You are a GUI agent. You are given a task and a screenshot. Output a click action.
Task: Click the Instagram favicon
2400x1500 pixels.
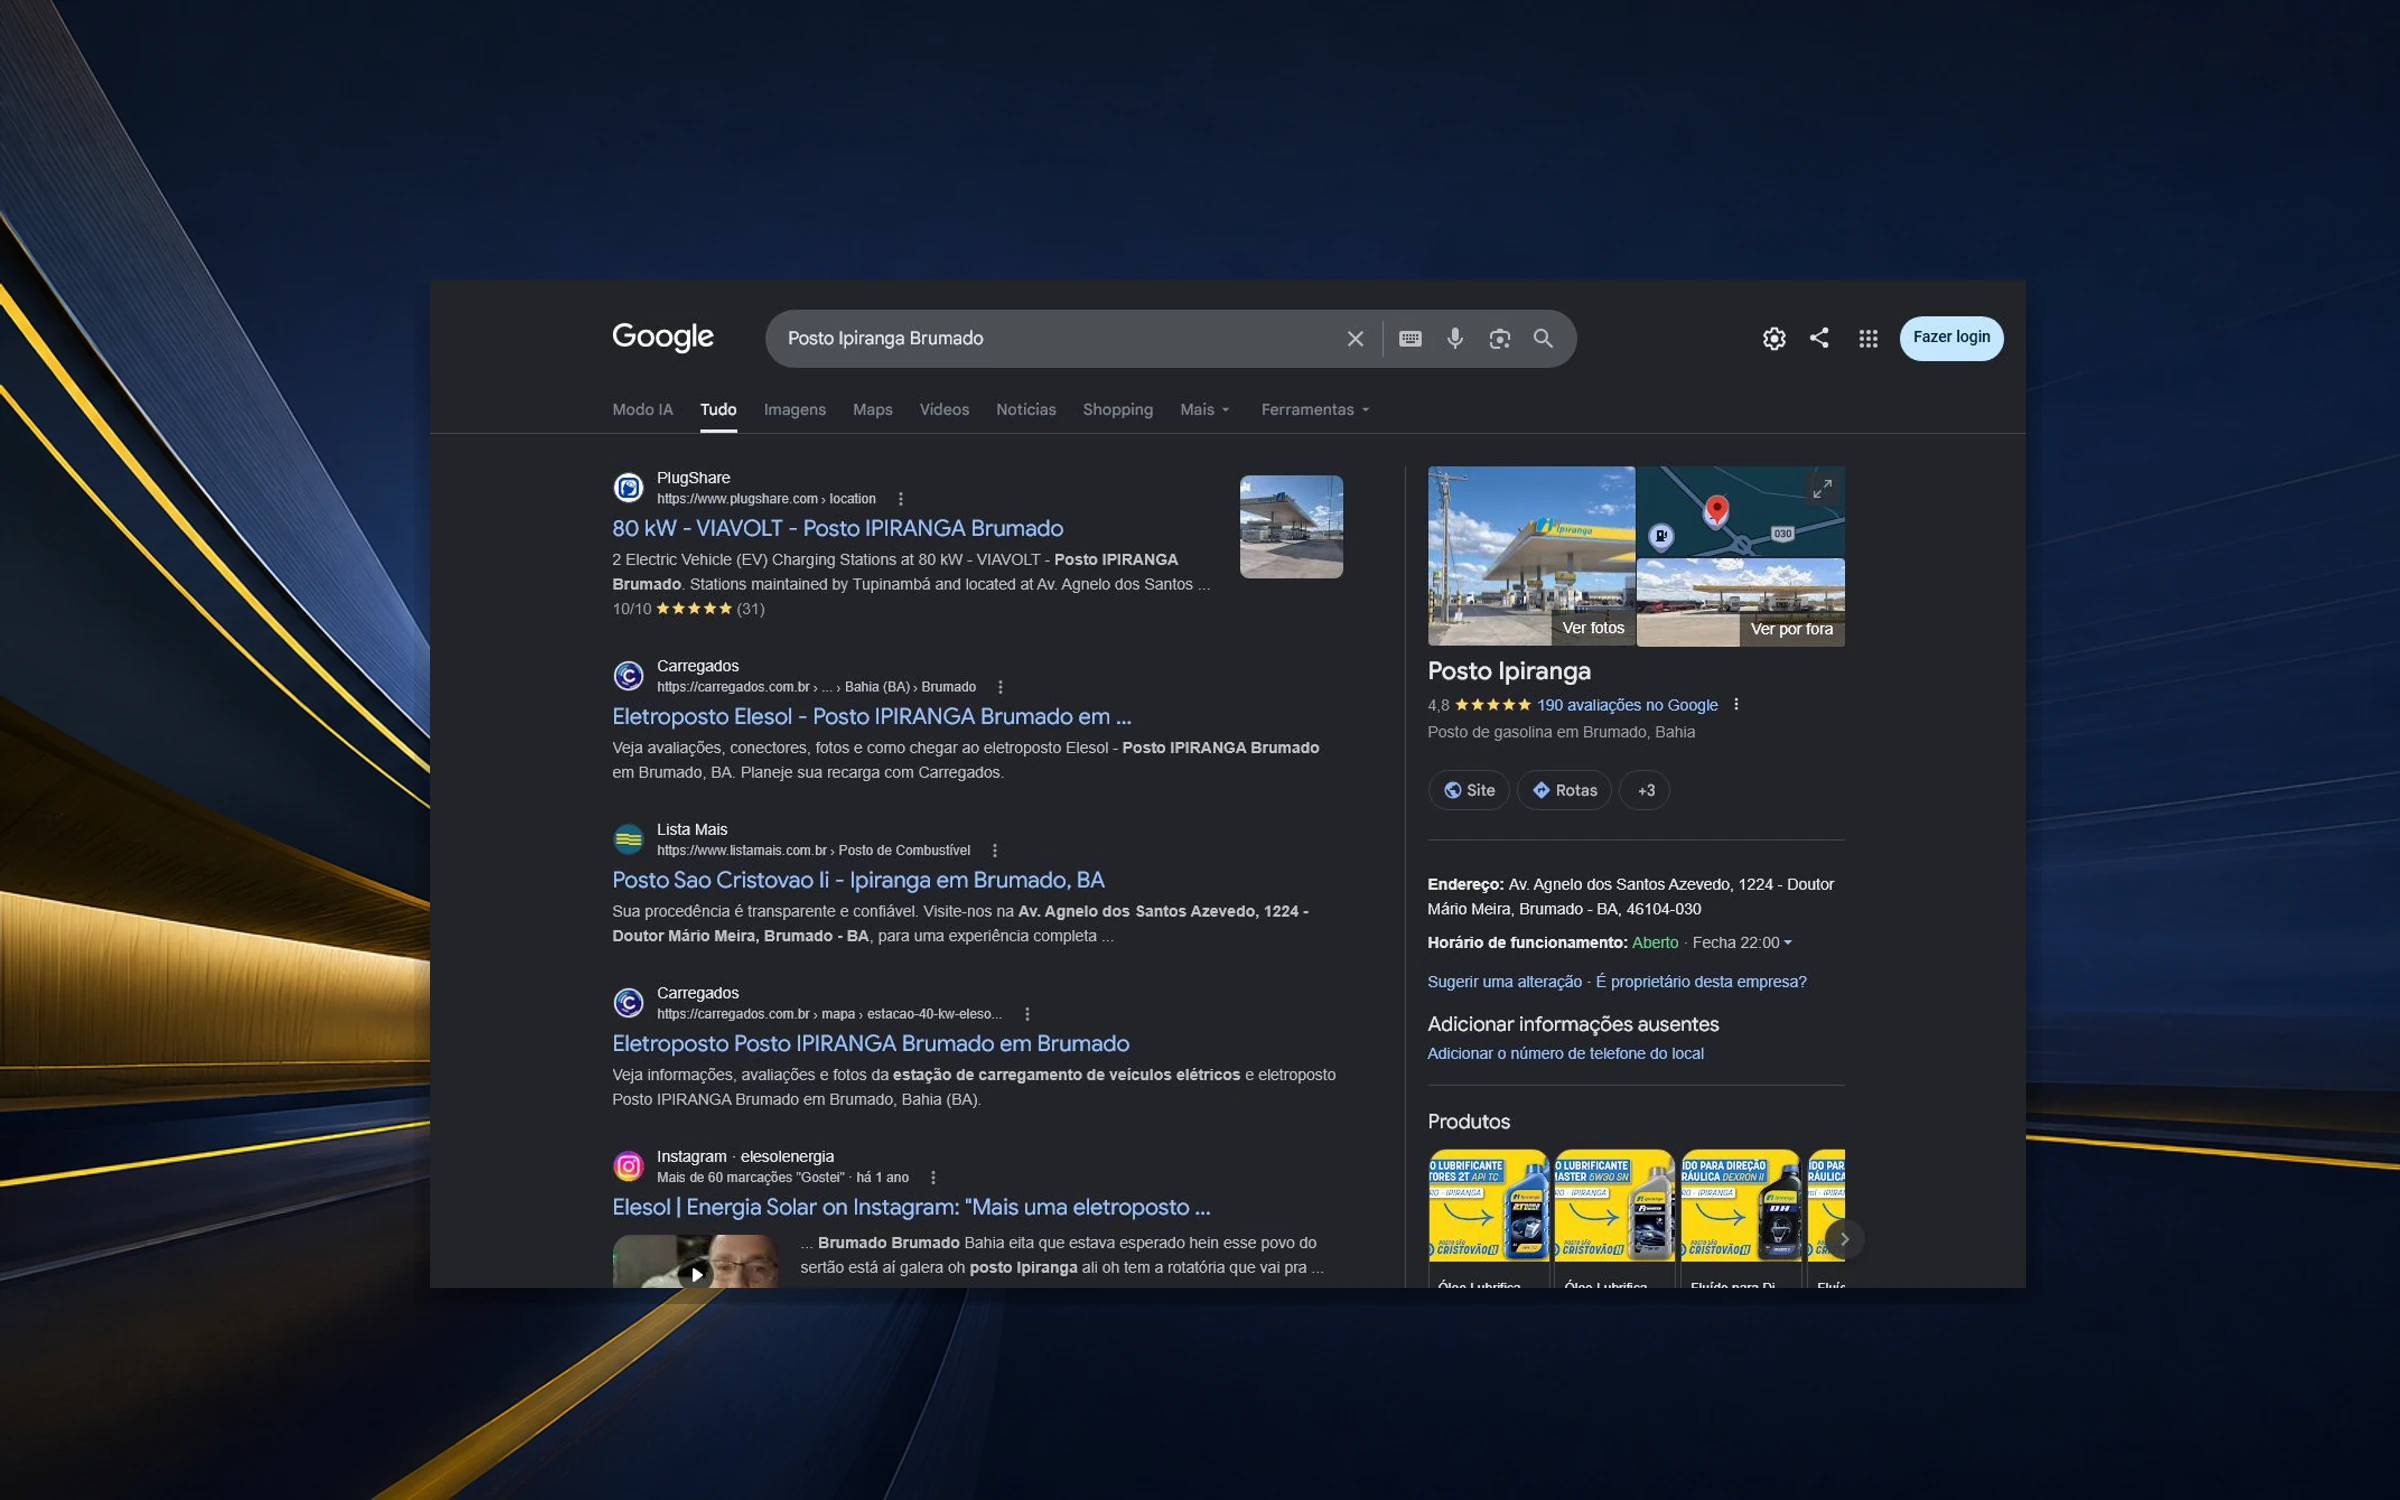pos(628,1166)
